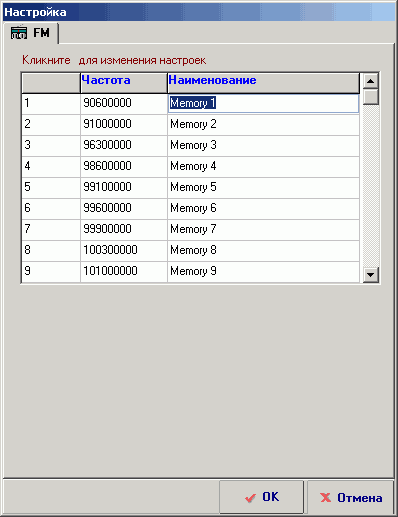Viewport: 398px width, 517px height.
Task: Click the Memory 2 name cell
Action: [263, 125]
